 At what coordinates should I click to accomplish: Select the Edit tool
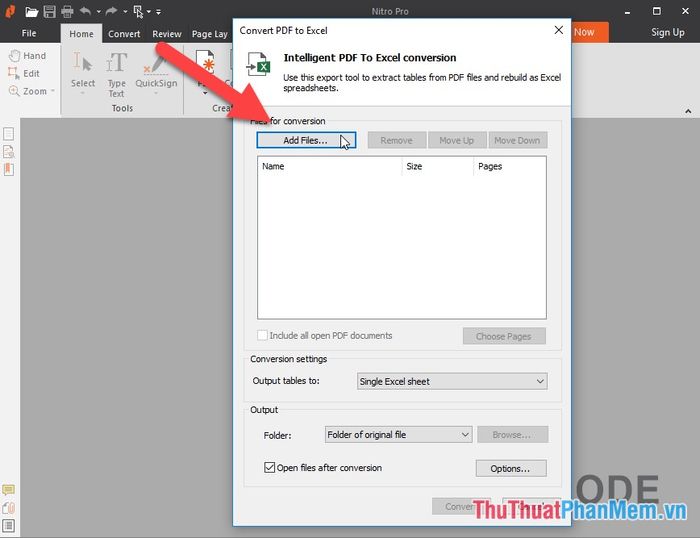pos(24,74)
